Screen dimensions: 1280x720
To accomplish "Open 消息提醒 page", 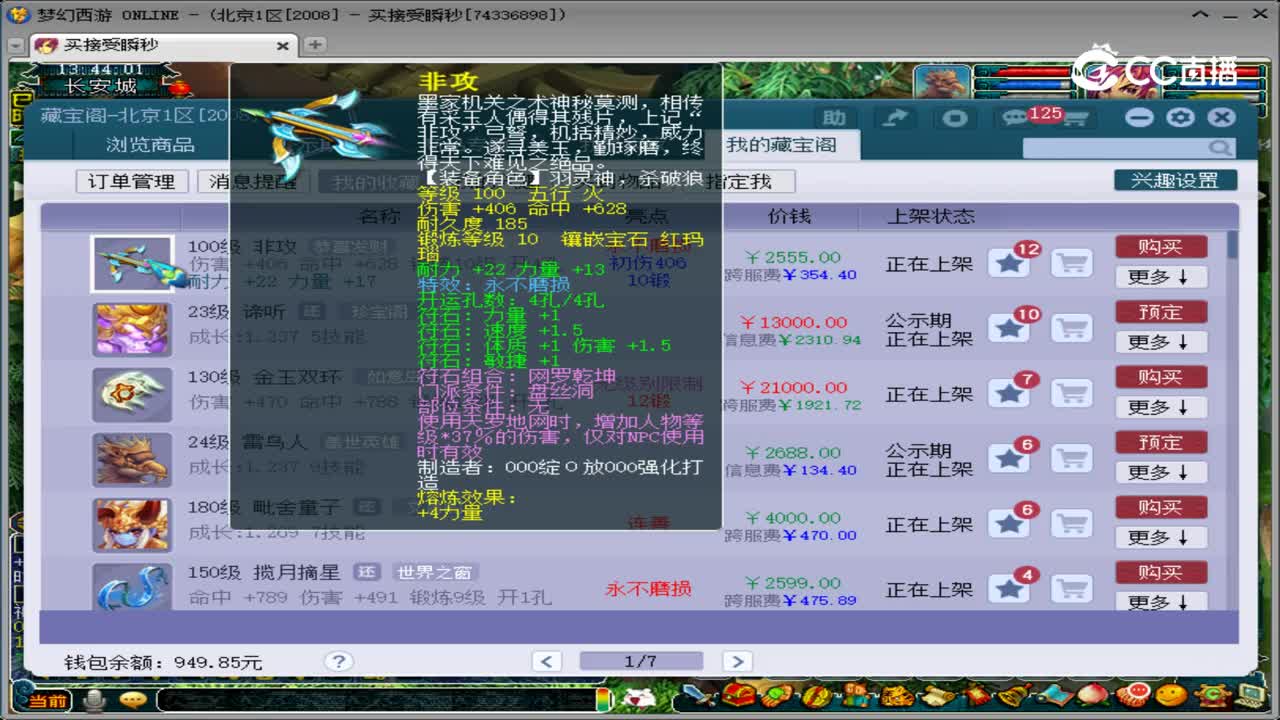I will pyautogui.click(x=253, y=181).
